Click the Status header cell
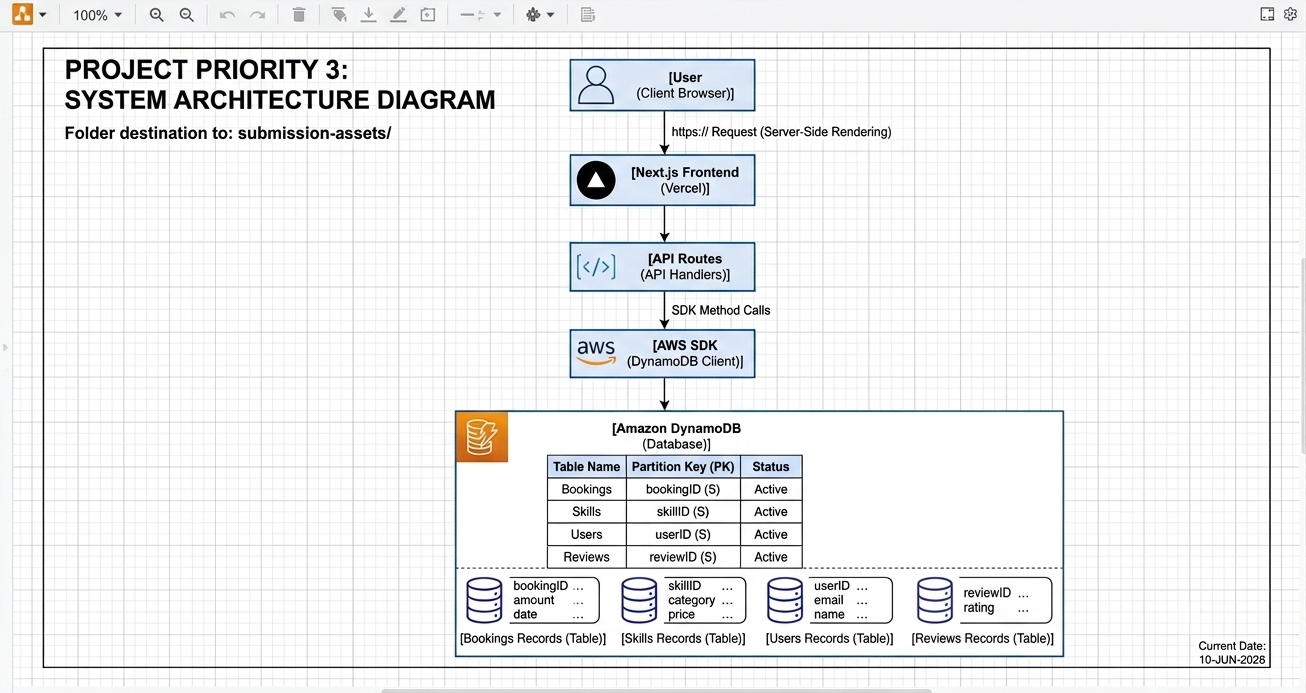This screenshot has width=1306, height=693. point(771,467)
